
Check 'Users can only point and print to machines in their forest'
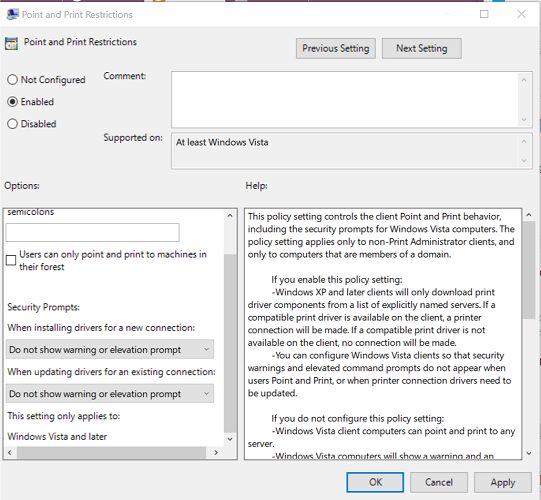click(11, 260)
